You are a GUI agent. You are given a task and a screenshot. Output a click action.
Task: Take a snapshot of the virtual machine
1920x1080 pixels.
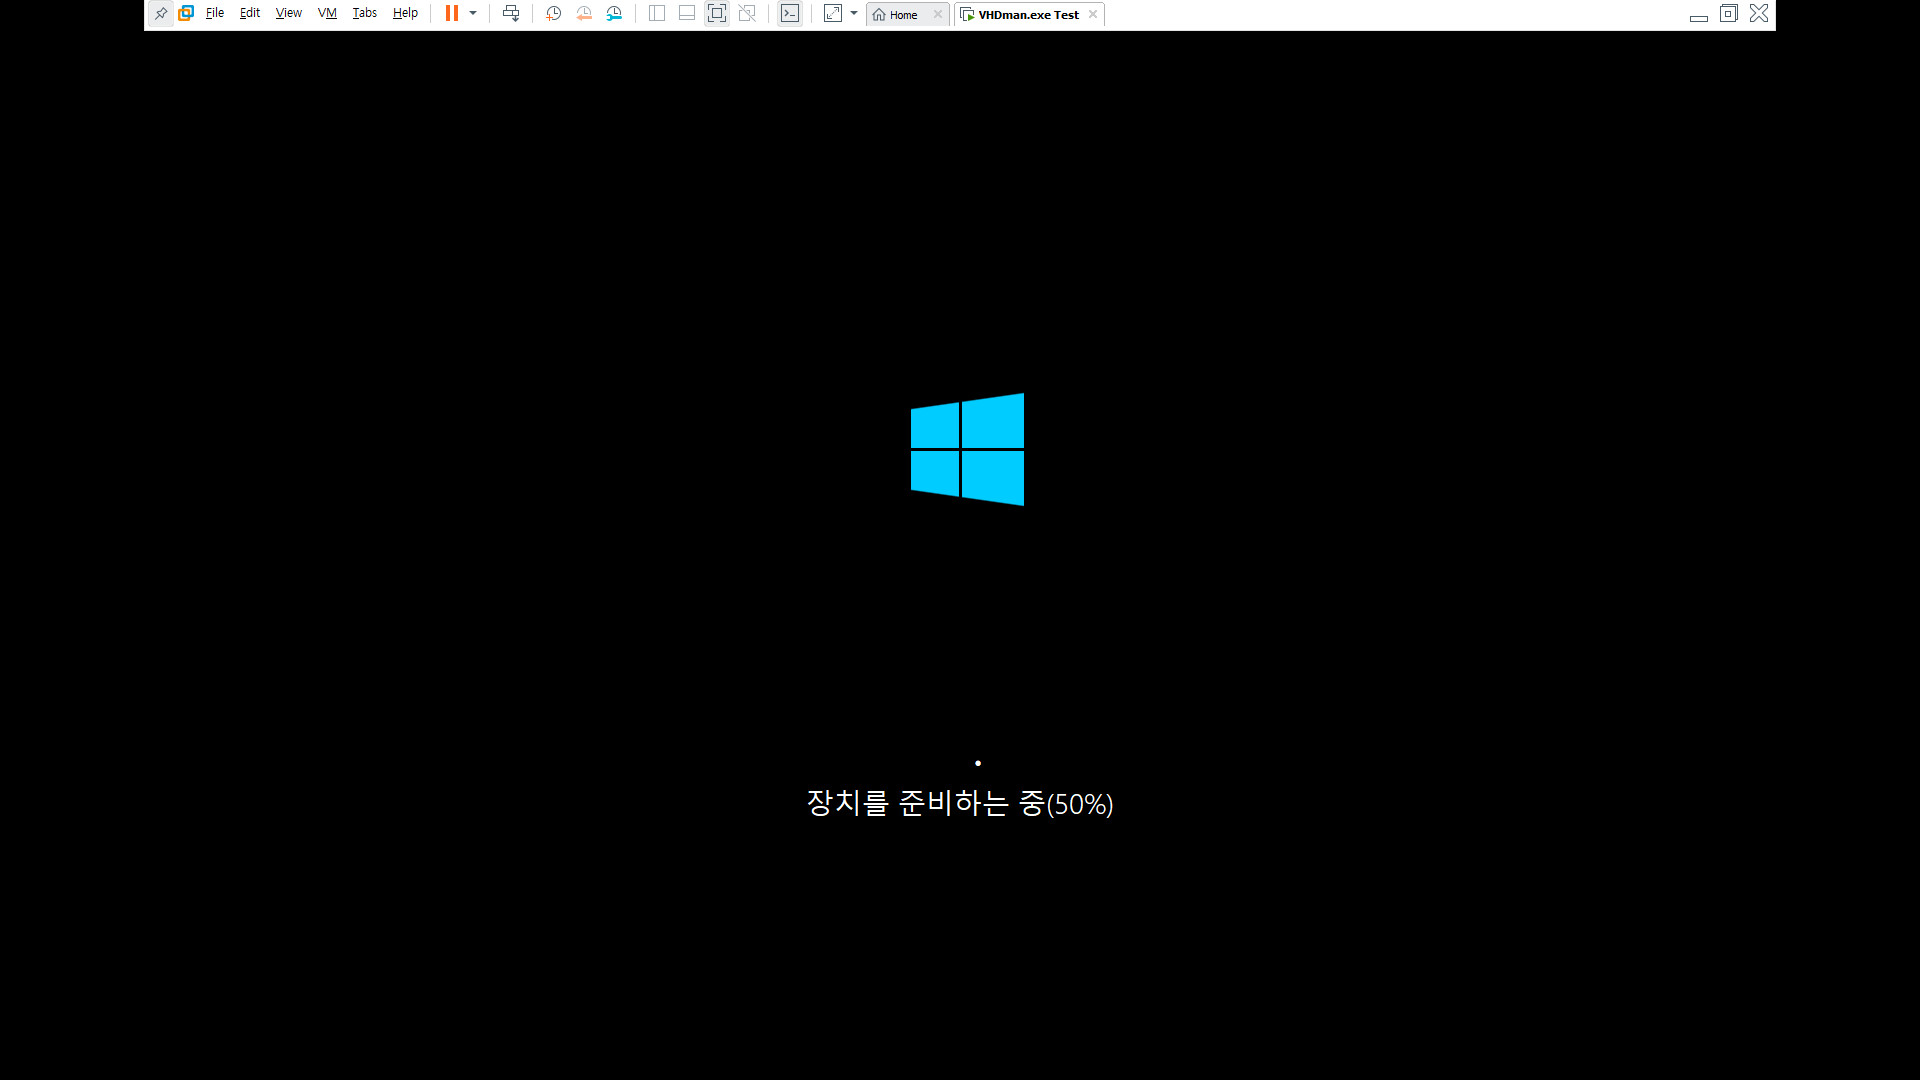[554, 14]
